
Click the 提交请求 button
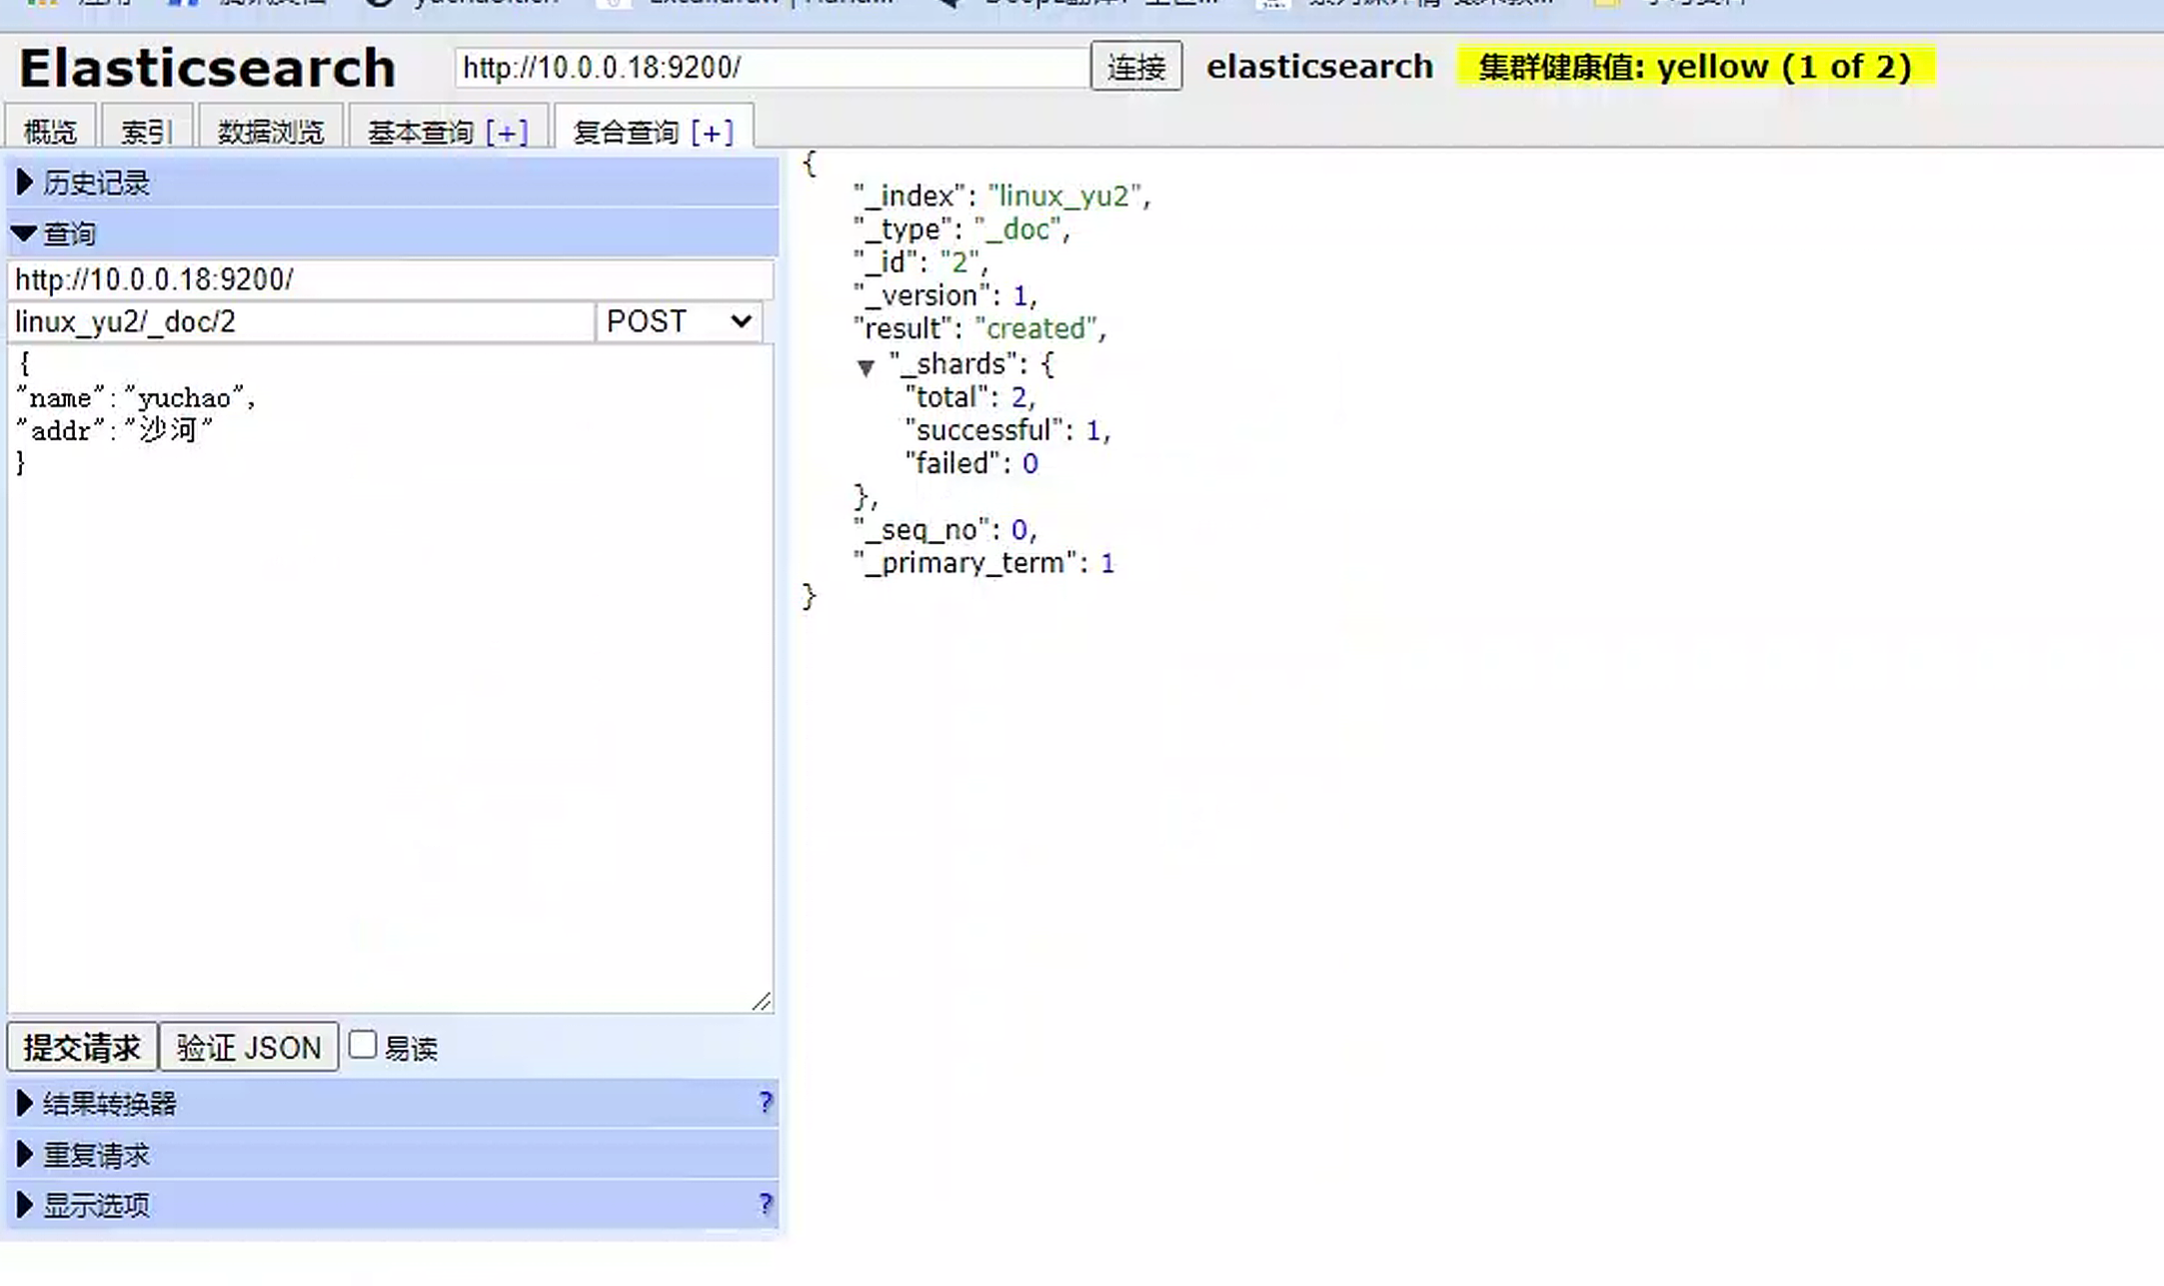pos(82,1046)
